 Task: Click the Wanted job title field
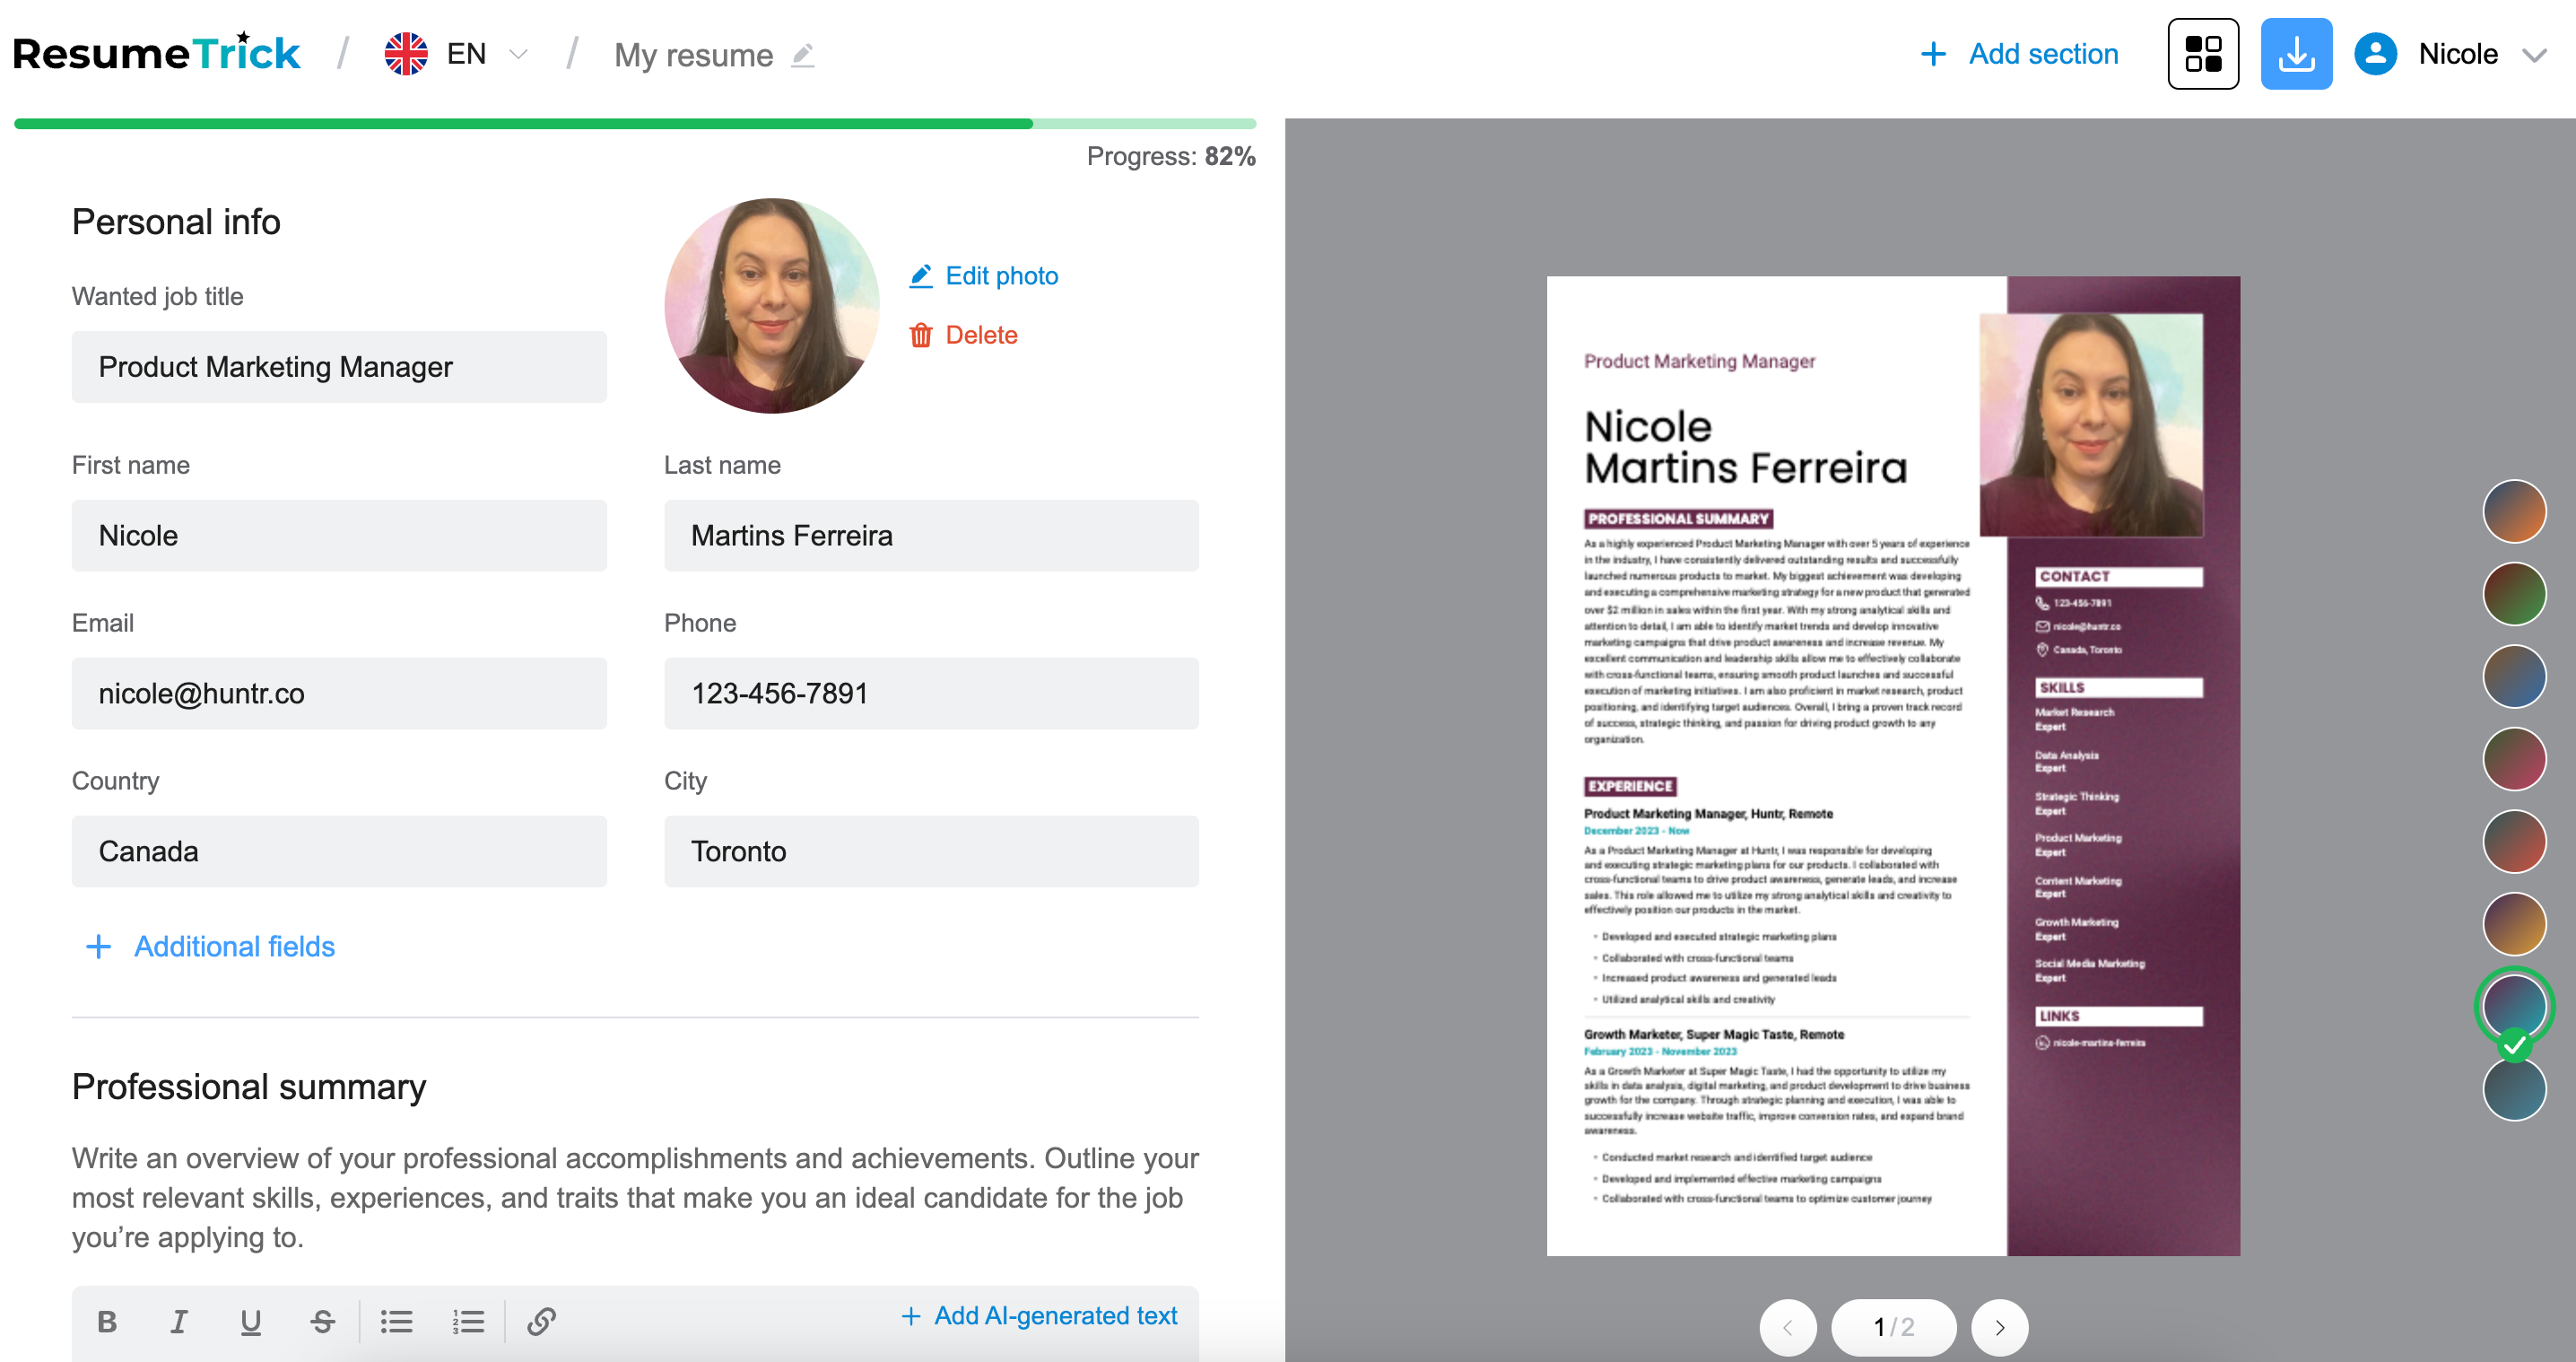click(x=338, y=367)
